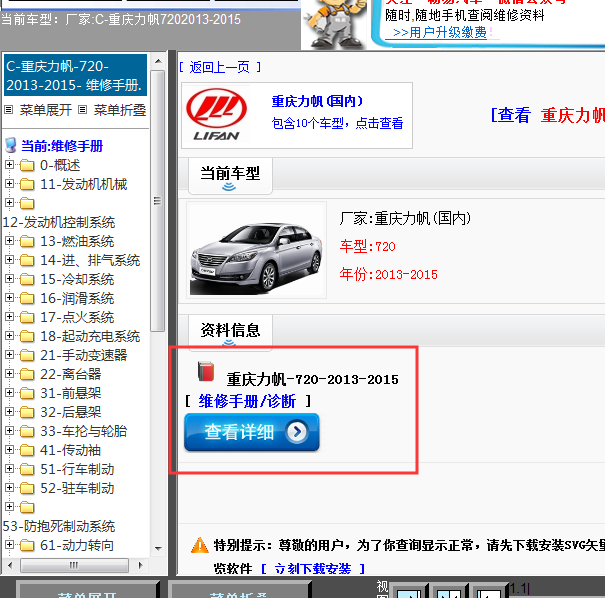The height and width of the screenshot is (598, 605).
Task: Click the tree vertical scrollbar thumb
Action: (157, 201)
